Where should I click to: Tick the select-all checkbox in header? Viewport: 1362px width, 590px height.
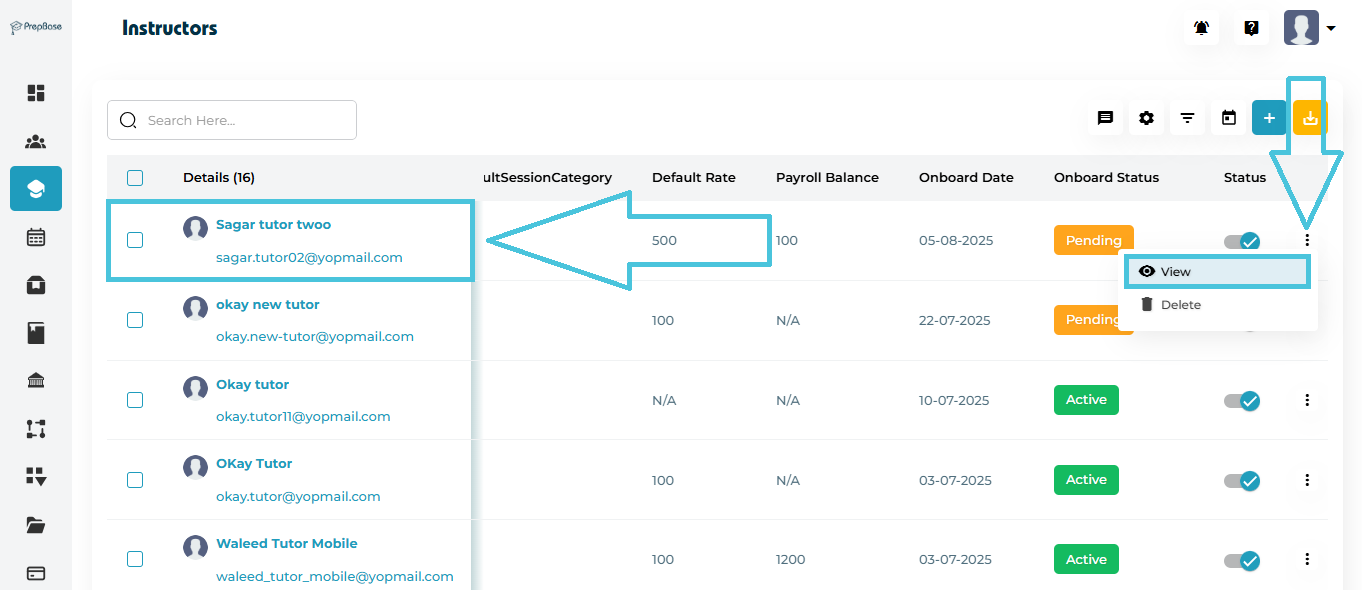135,178
